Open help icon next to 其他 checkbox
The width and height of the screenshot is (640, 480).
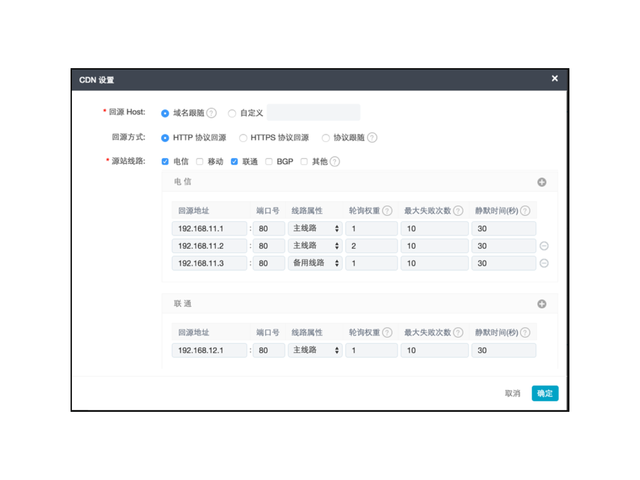(335, 162)
